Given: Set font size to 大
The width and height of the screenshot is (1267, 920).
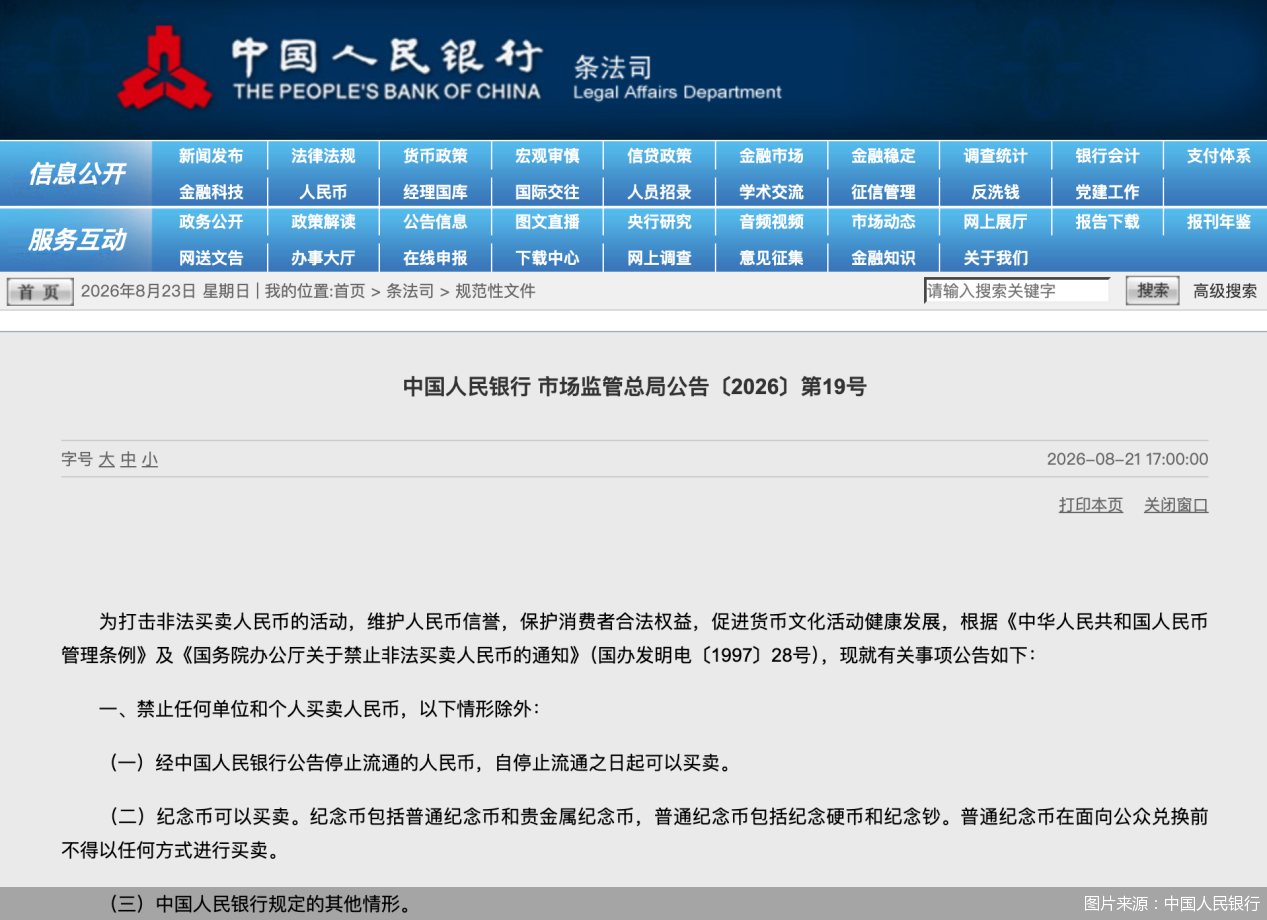Looking at the screenshot, I should 106,460.
